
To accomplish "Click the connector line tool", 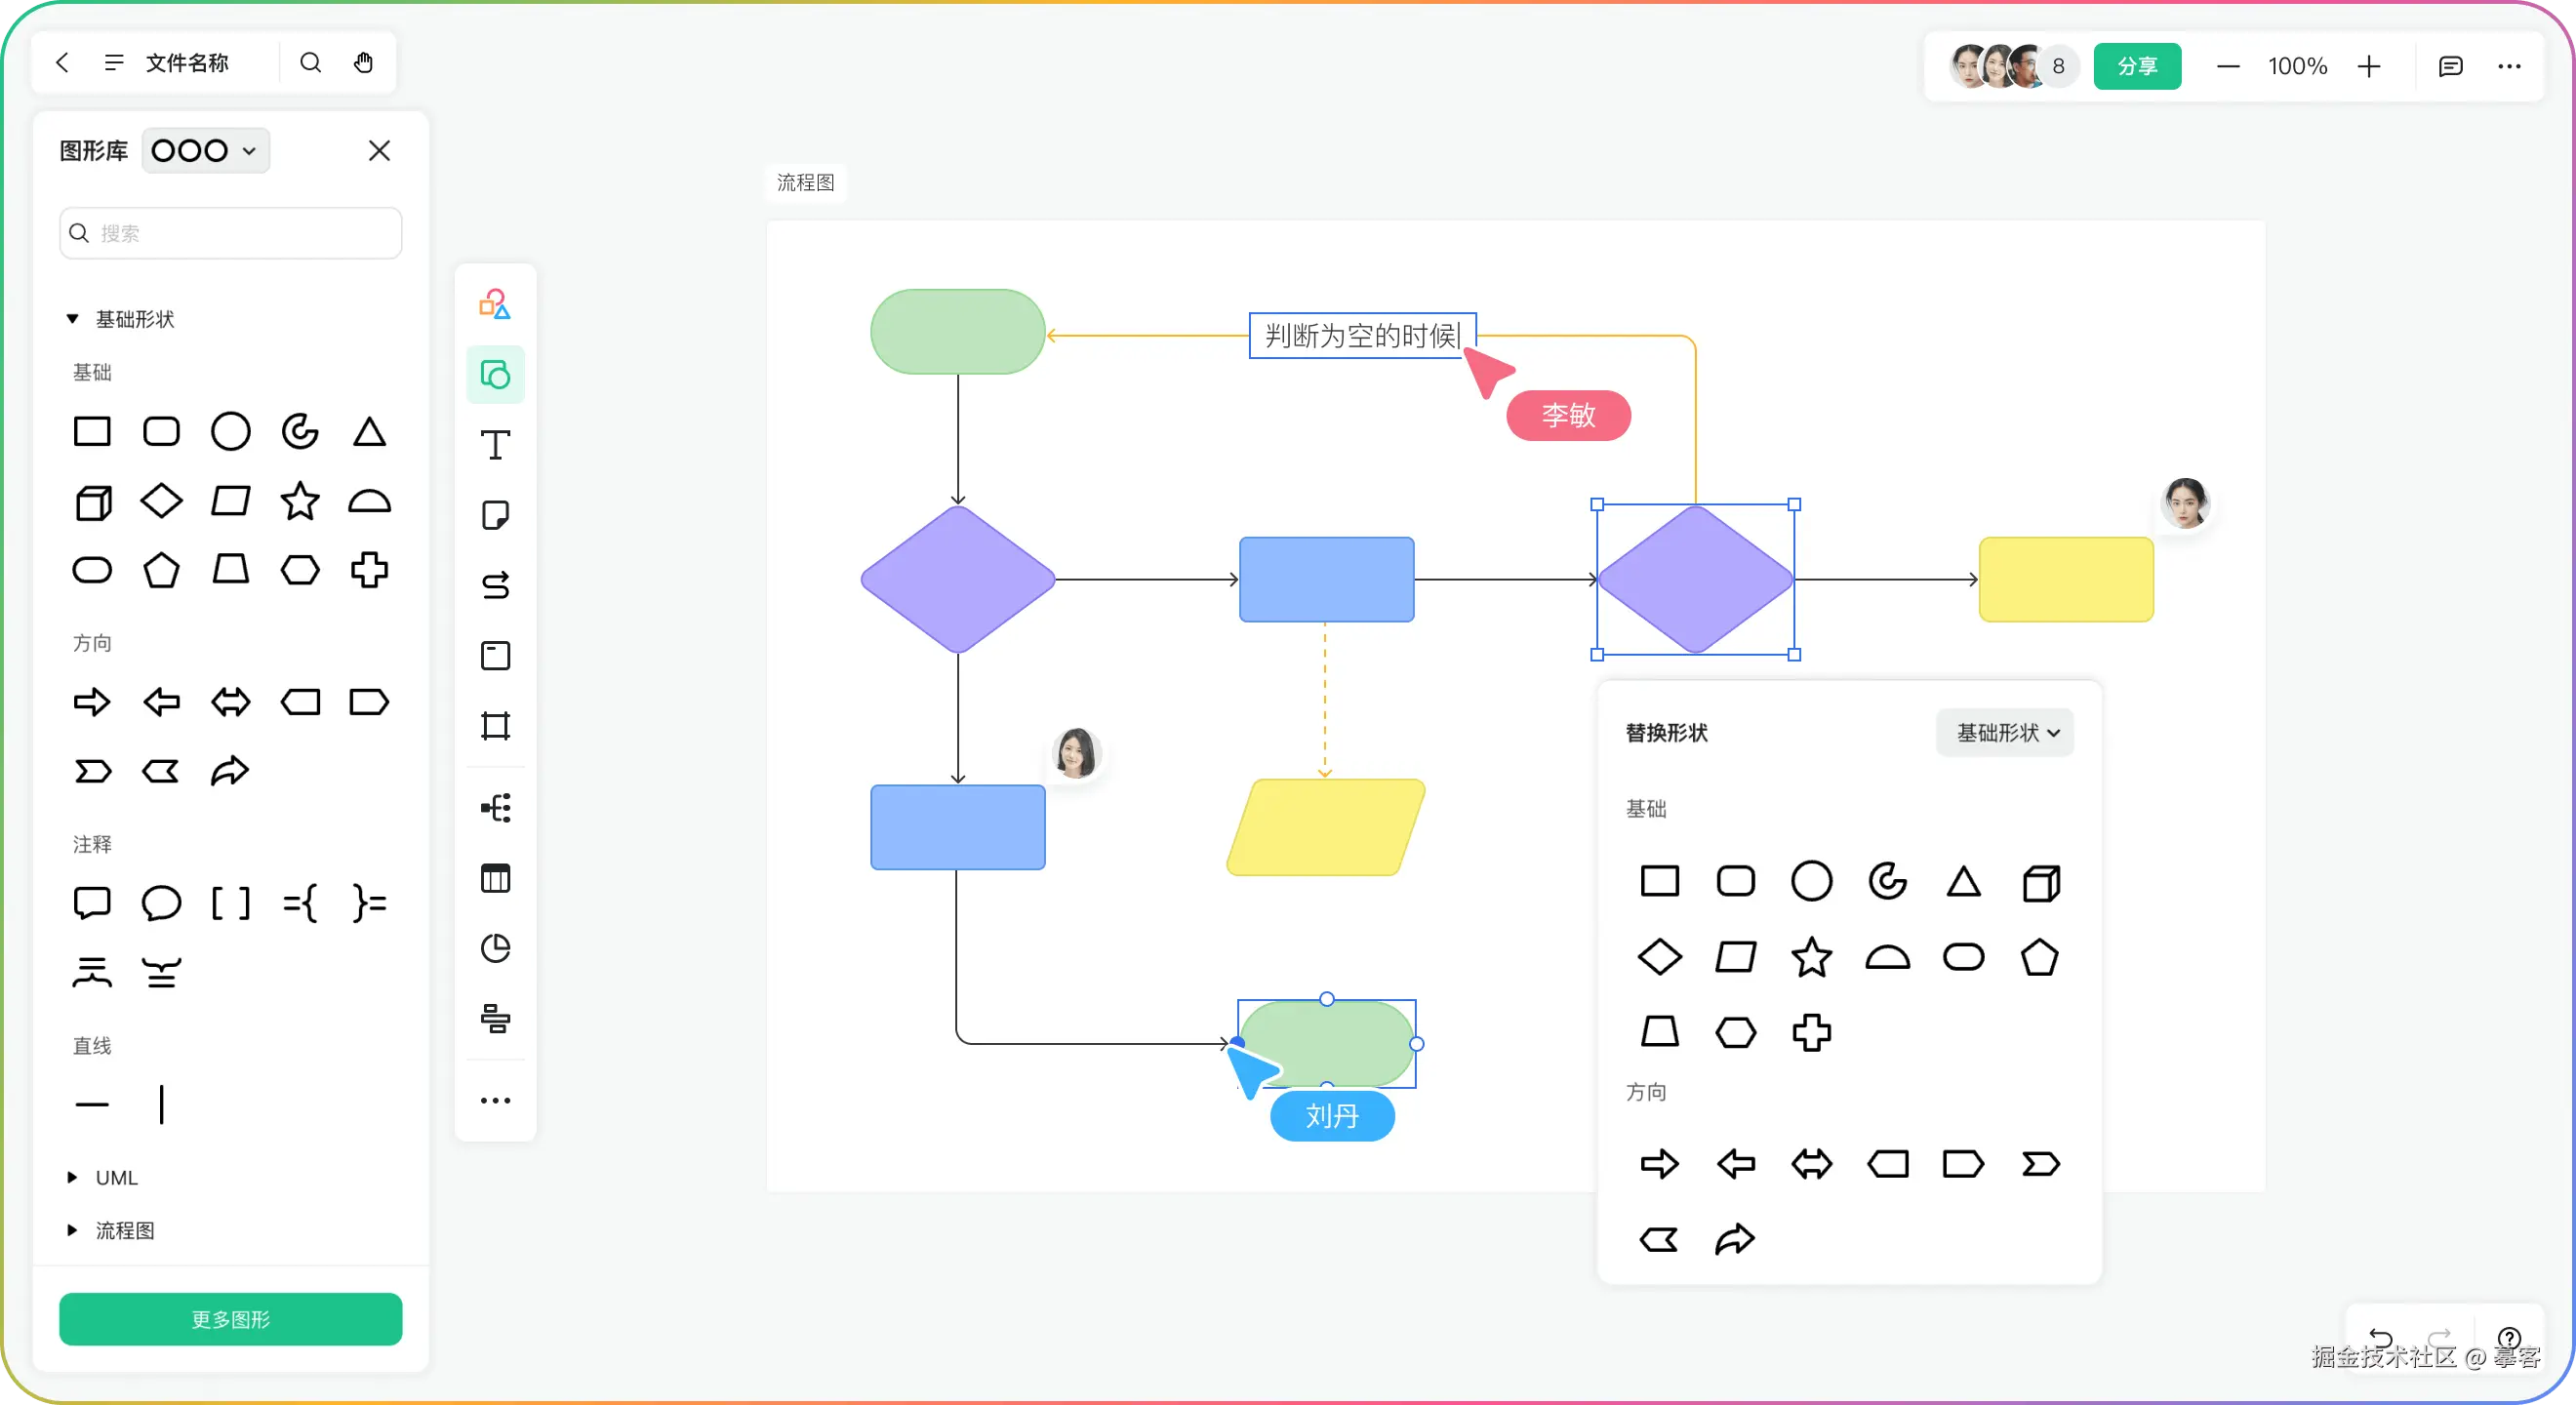I will 495,585.
